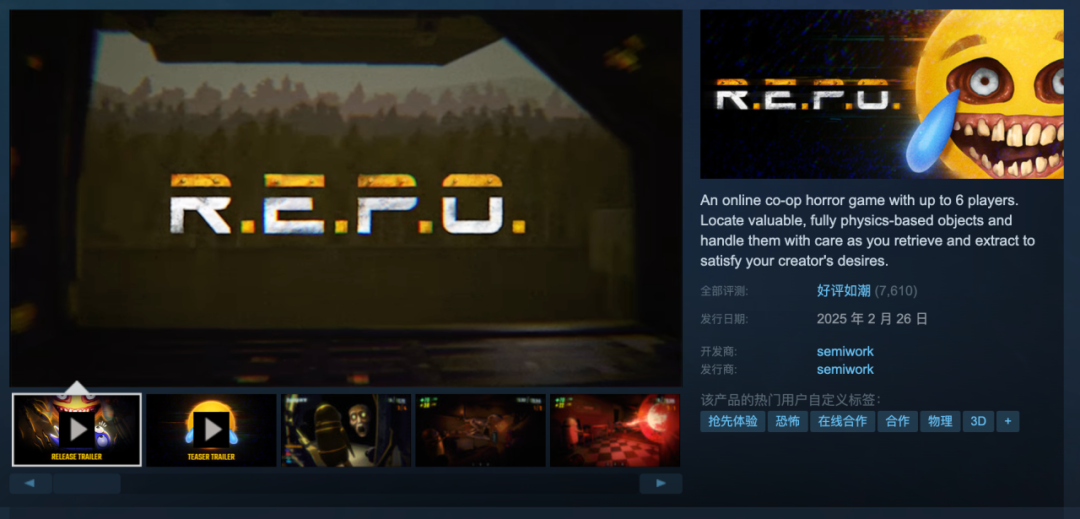The height and width of the screenshot is (519, 1080).
Task: Click the thumbnail strip scrollbar handle
Action: [x=87, y=483]
